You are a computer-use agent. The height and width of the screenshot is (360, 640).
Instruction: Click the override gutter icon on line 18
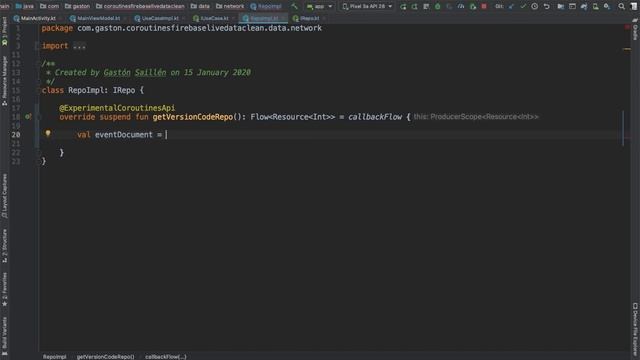[x=28, y=117]
